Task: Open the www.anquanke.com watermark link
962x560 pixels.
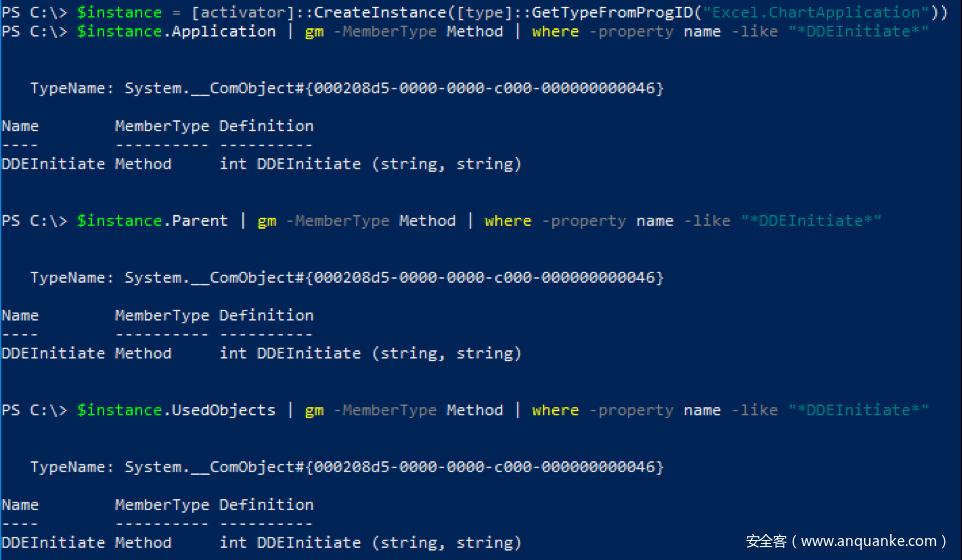Action: tap(869, 541)
